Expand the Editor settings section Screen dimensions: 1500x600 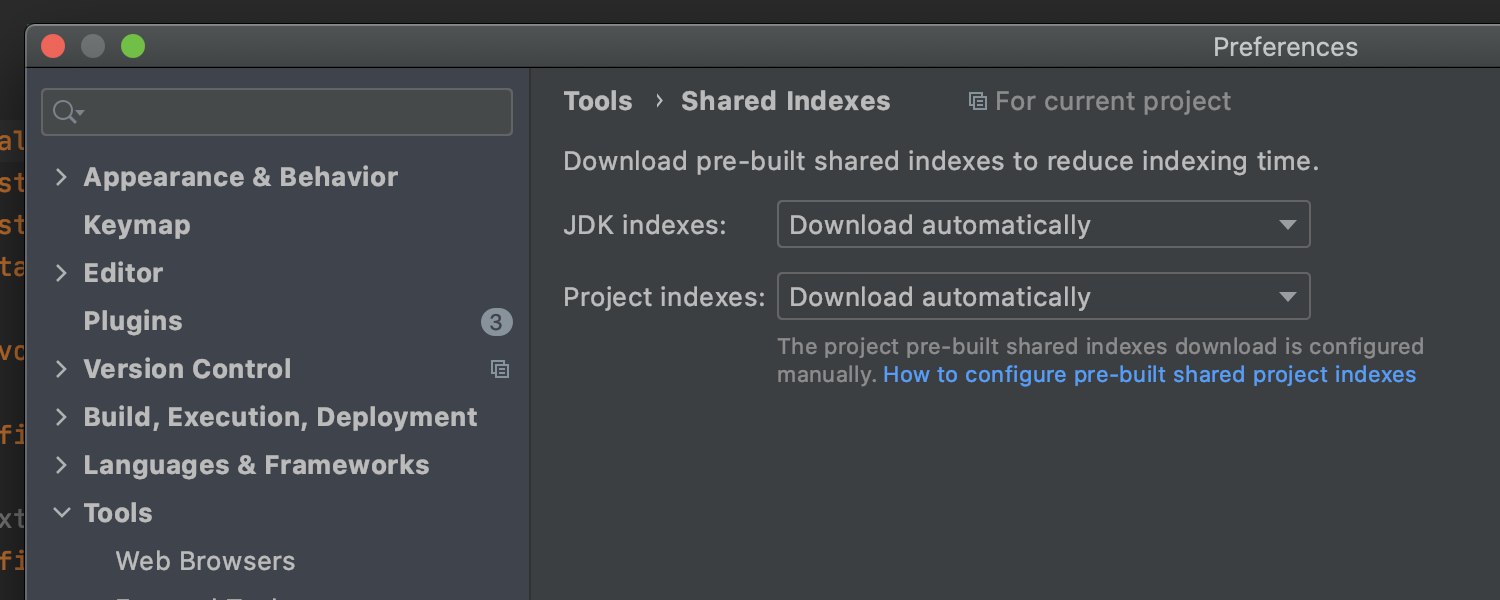pos(61,273)
